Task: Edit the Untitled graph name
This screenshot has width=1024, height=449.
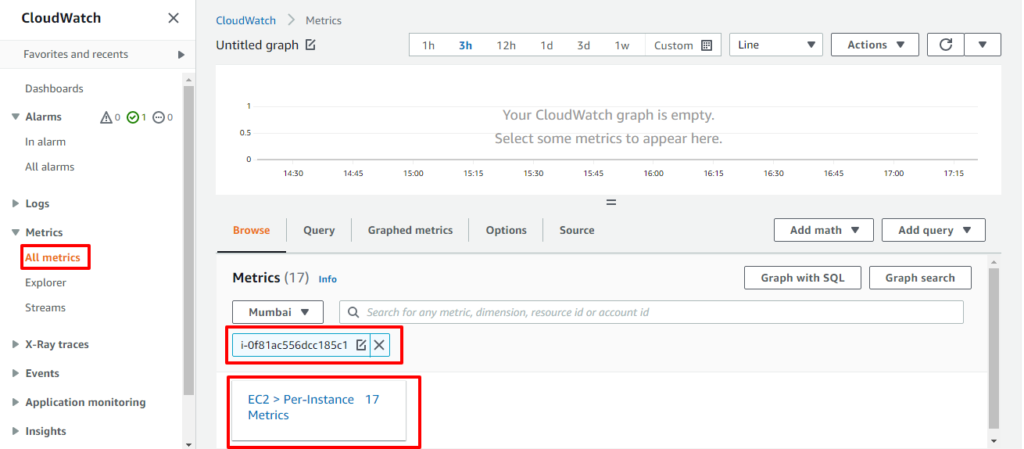Action: click(x=311, y=45)
